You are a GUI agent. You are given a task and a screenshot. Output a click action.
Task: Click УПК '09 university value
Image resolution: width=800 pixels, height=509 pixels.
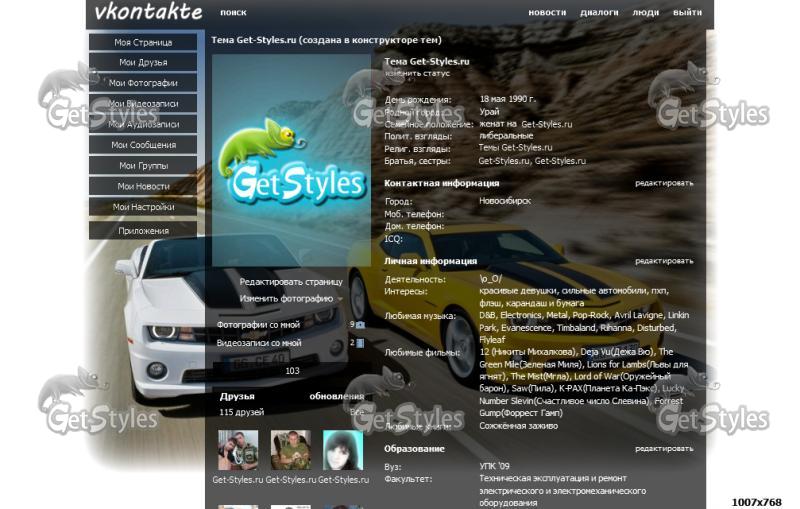click(x=494, y=466)
